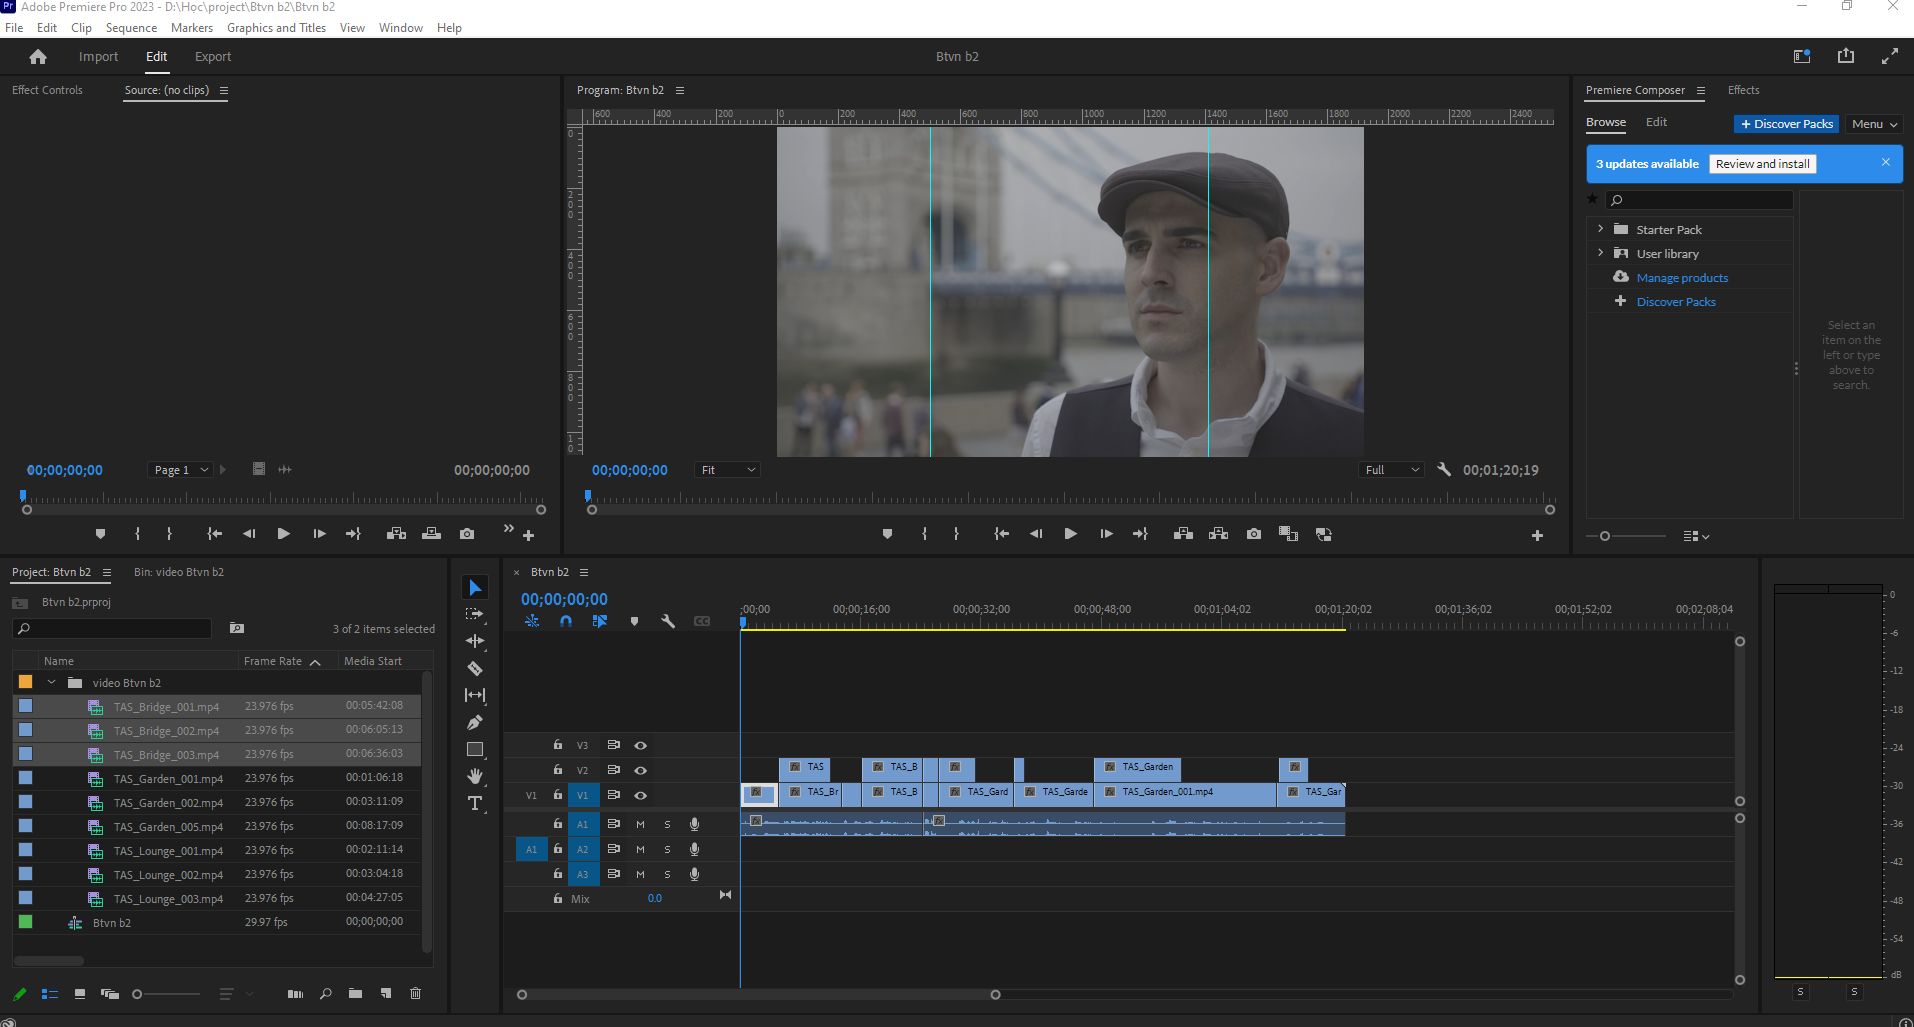Screen dimensions: 1914x1027
Task: Click the project panel thumbnail zoom slider
Action: [167, 994]
